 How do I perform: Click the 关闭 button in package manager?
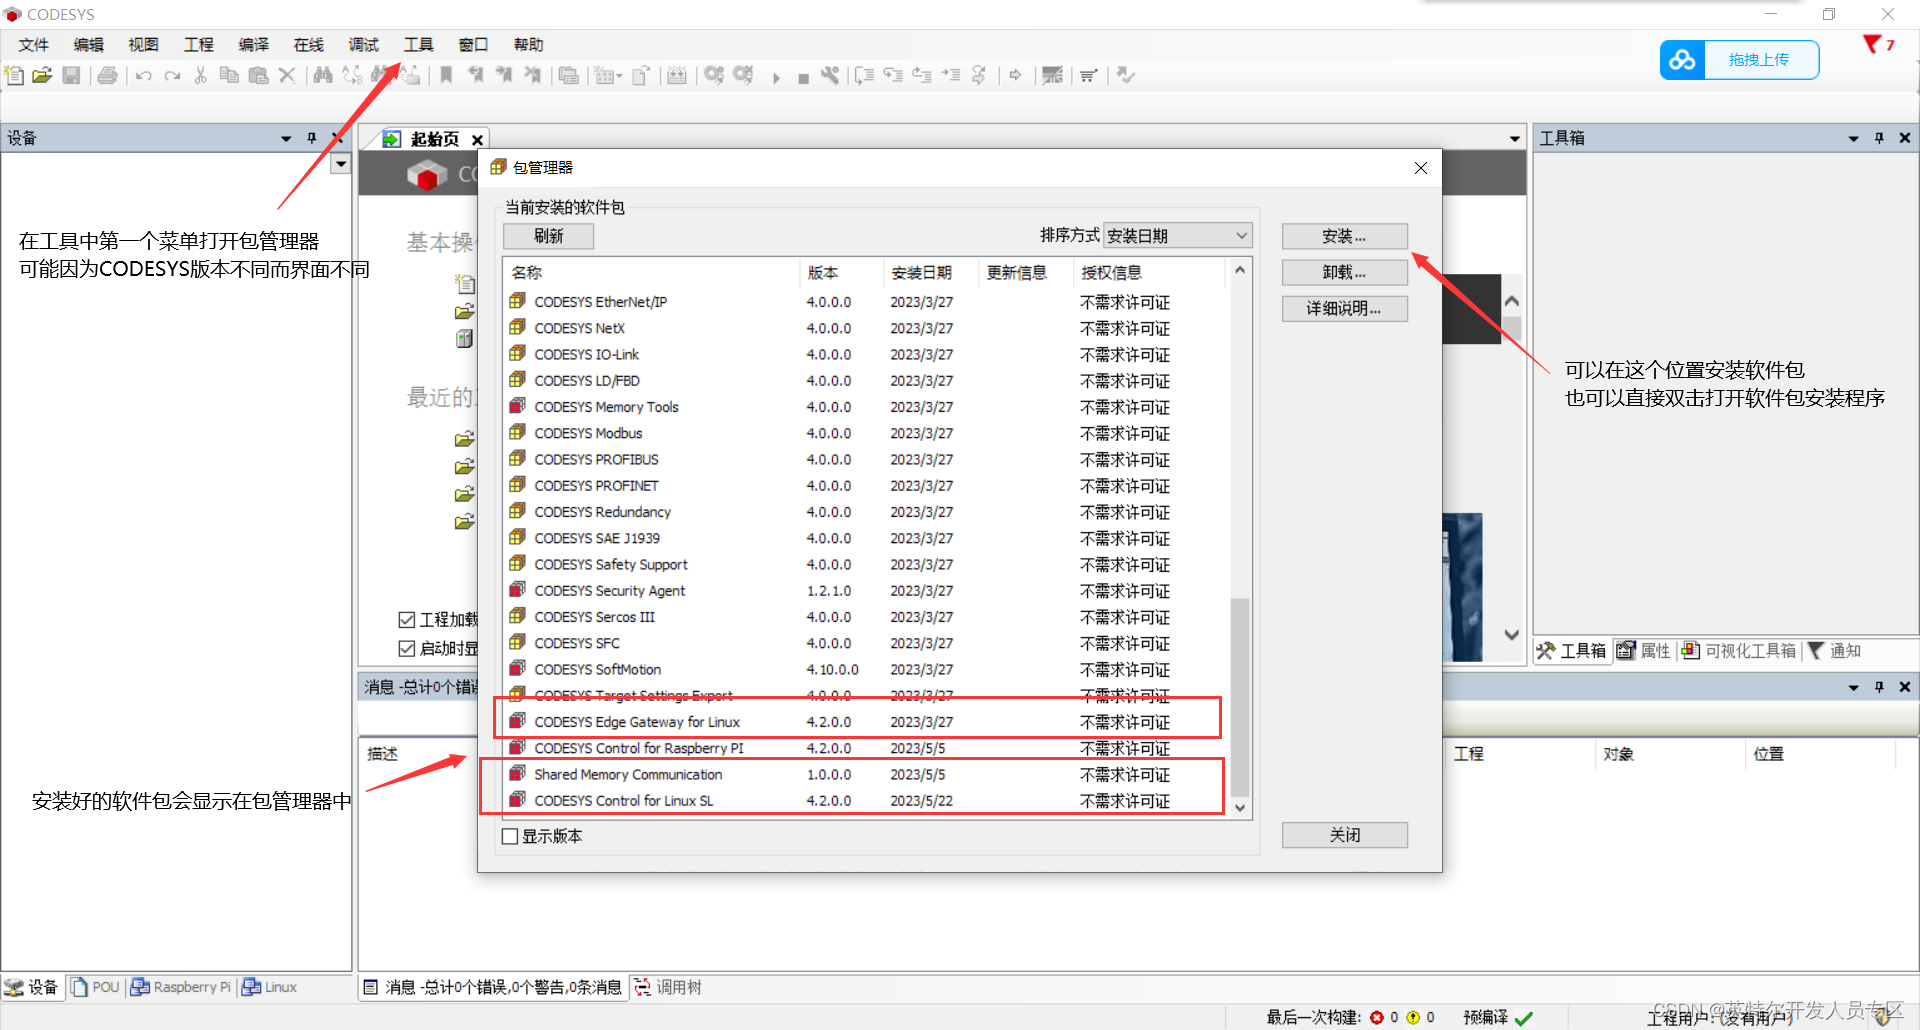[x=1344, y=835]
